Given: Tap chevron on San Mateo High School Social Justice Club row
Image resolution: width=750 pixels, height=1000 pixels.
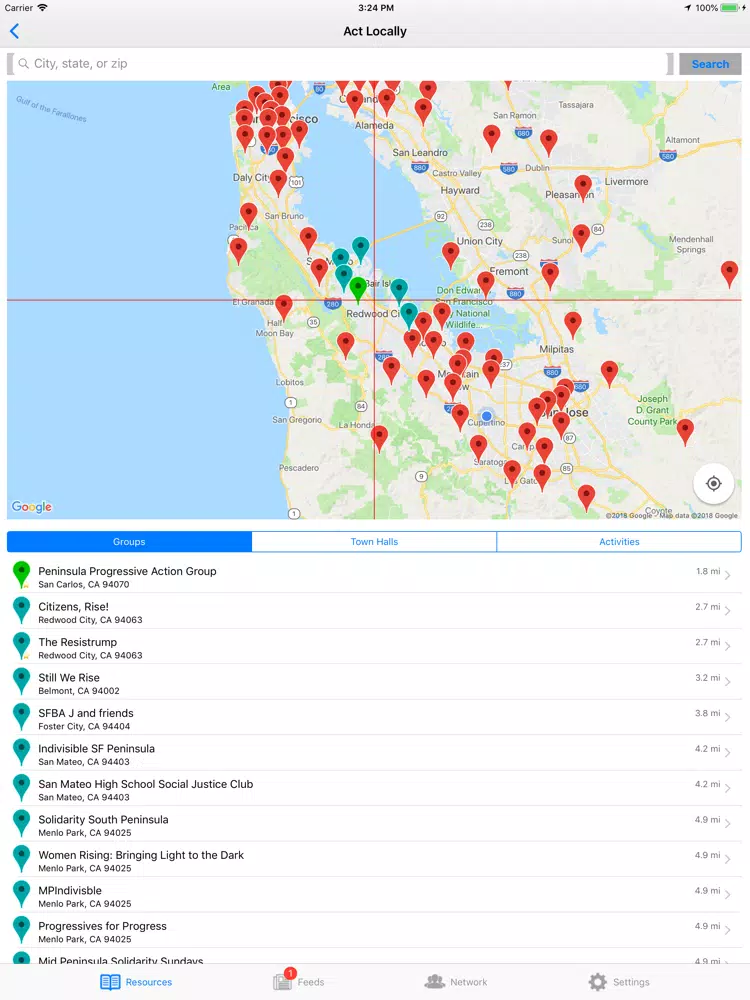Looking at the screenshot, I should click(x=728, y=789).
